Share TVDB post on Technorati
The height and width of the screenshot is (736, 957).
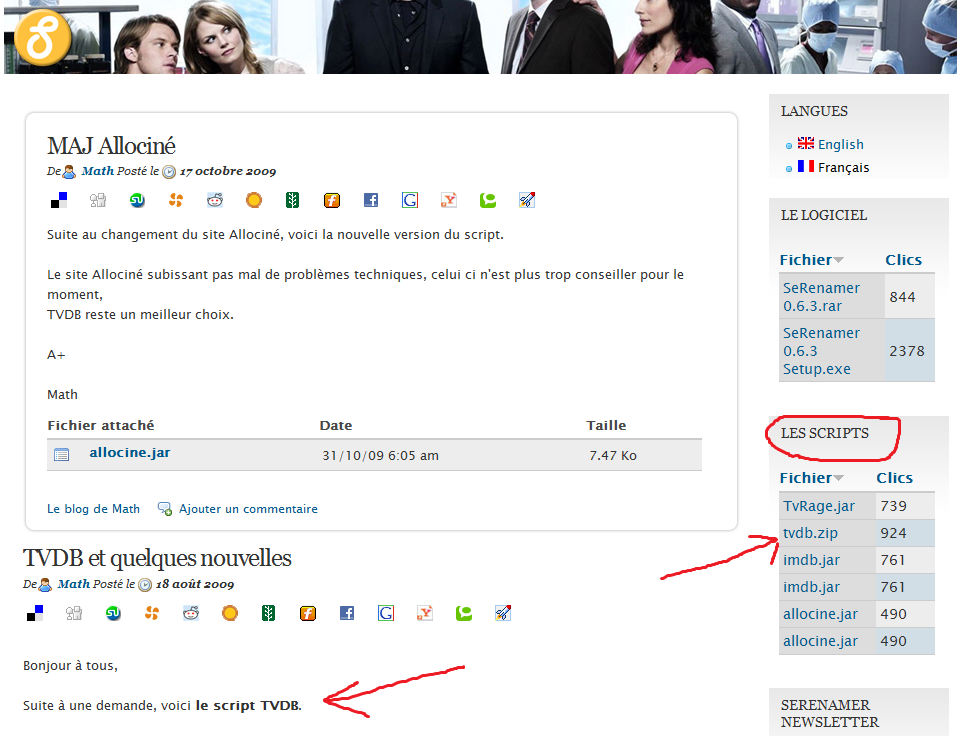pos(464,613)
